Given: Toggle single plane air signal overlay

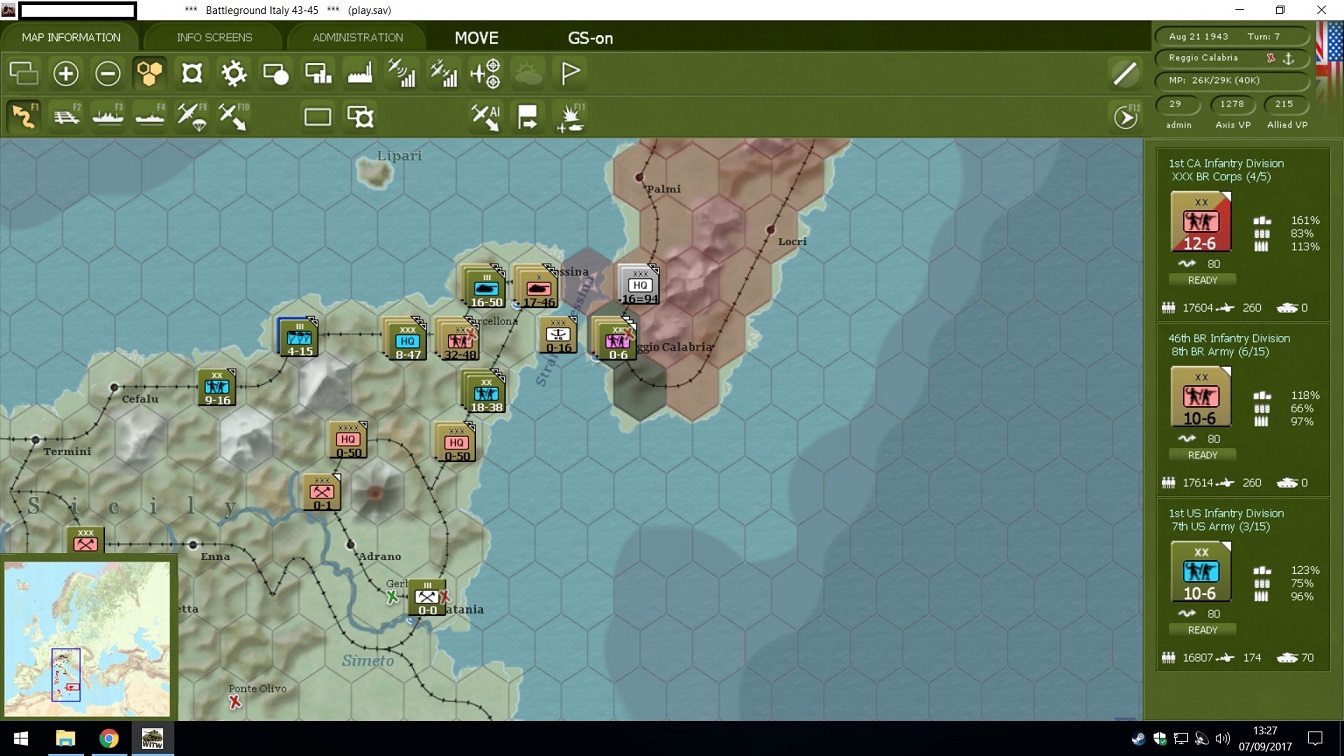Looking at the screenshot, I should tap(402, 73).
